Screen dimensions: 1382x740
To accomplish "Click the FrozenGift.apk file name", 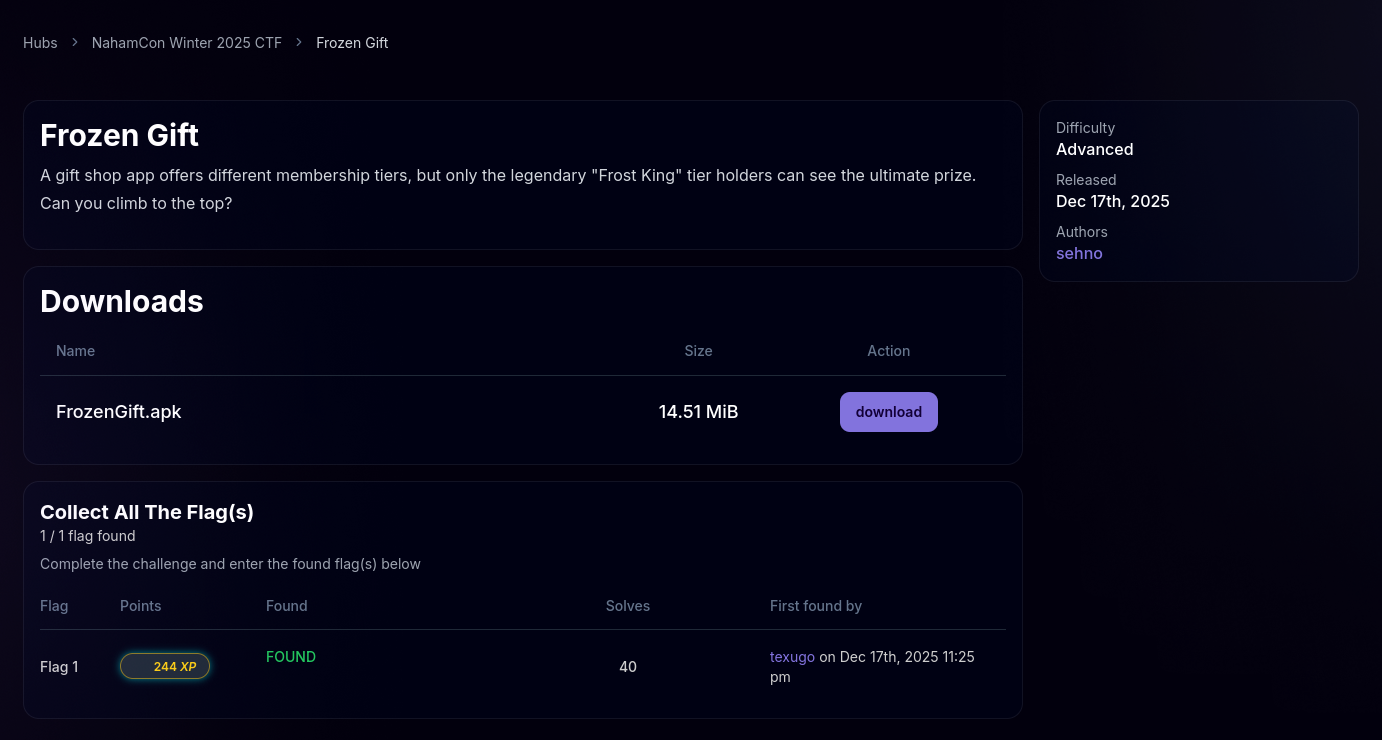I will point(119,412).
